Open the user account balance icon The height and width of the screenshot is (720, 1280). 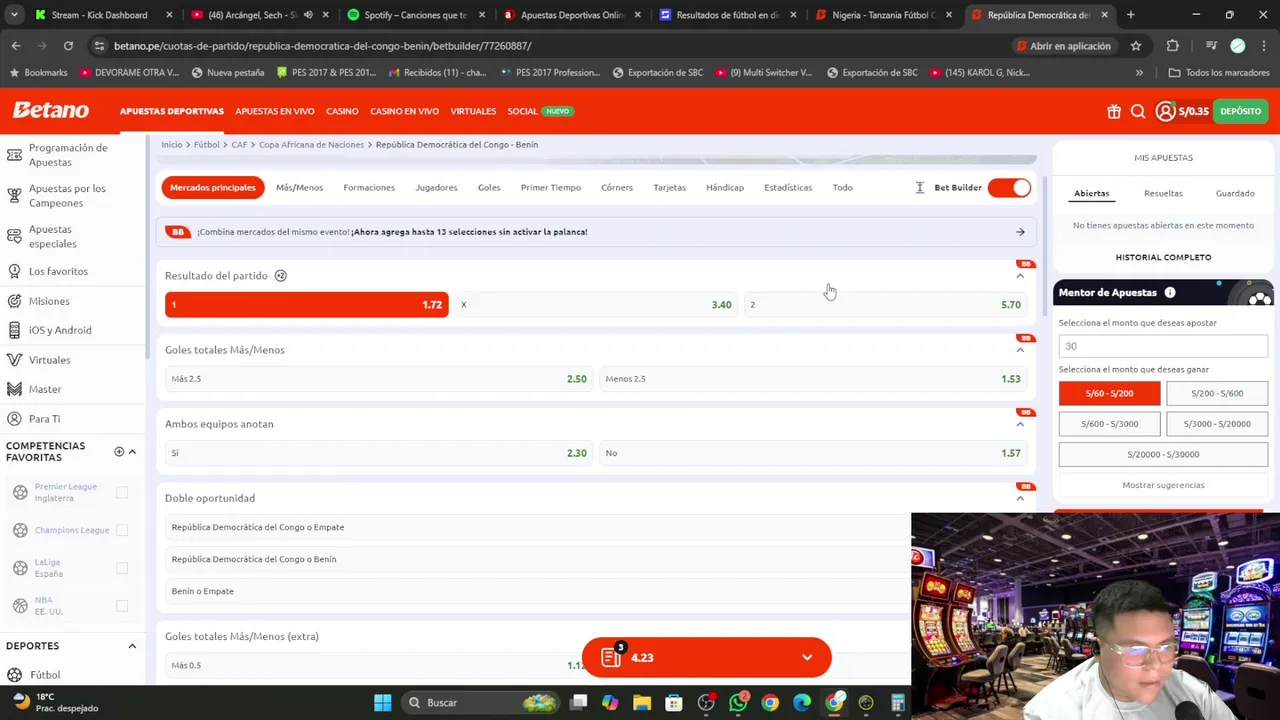click(1165, 111)
